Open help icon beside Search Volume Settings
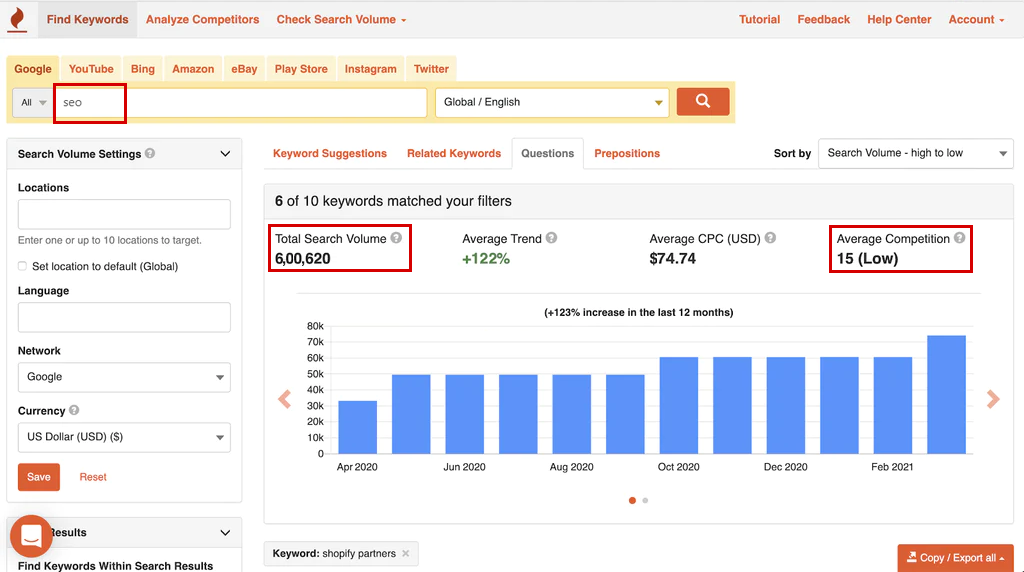This screenshot has height=572, width=1024. click(x=150, y=153)
